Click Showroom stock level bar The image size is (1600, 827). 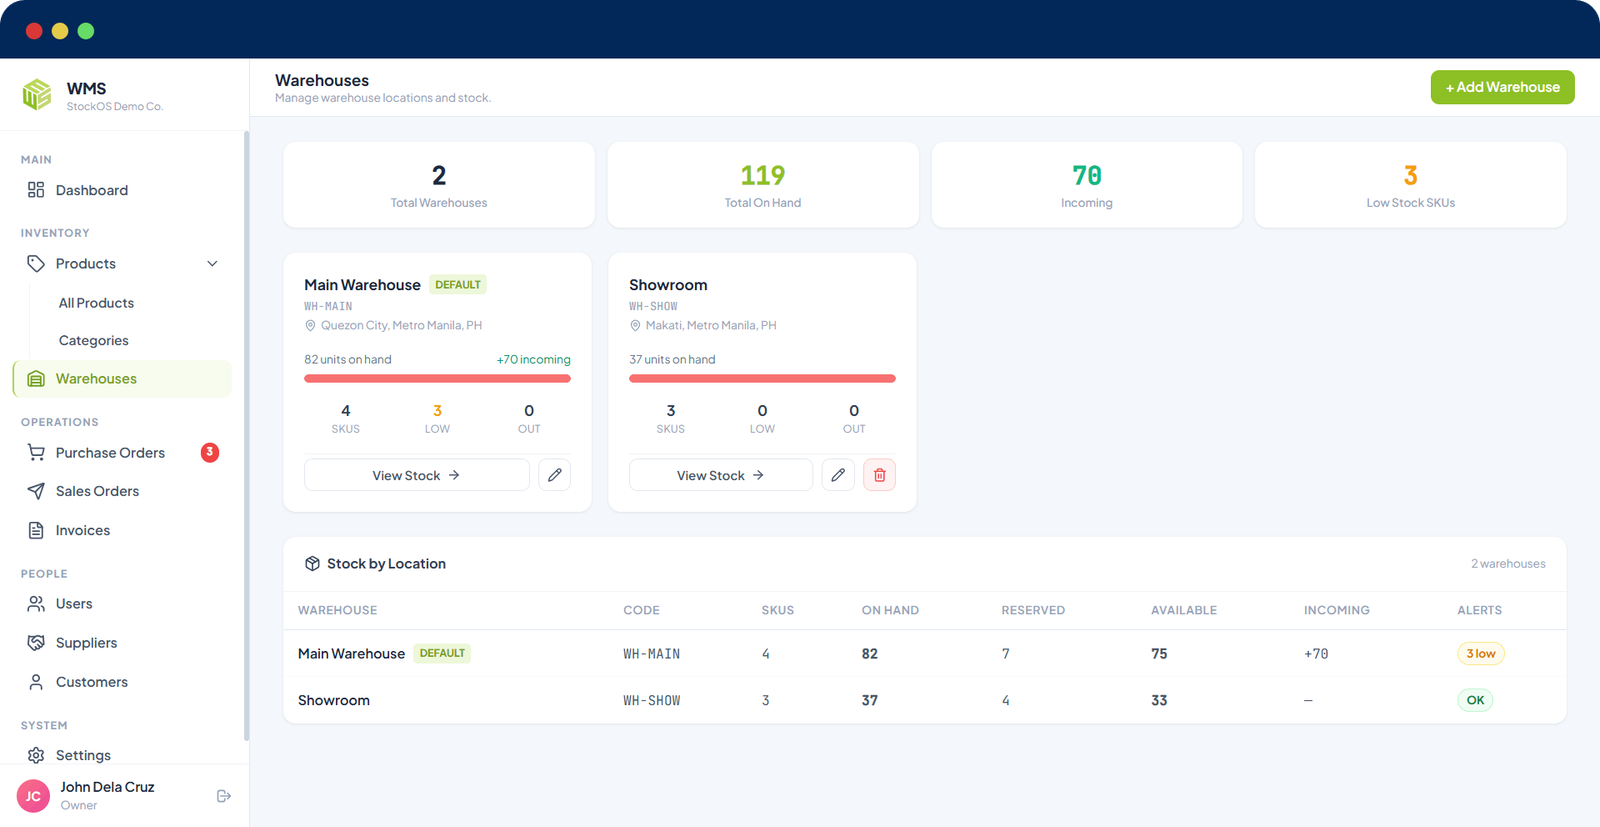click(x=762, y=379)
